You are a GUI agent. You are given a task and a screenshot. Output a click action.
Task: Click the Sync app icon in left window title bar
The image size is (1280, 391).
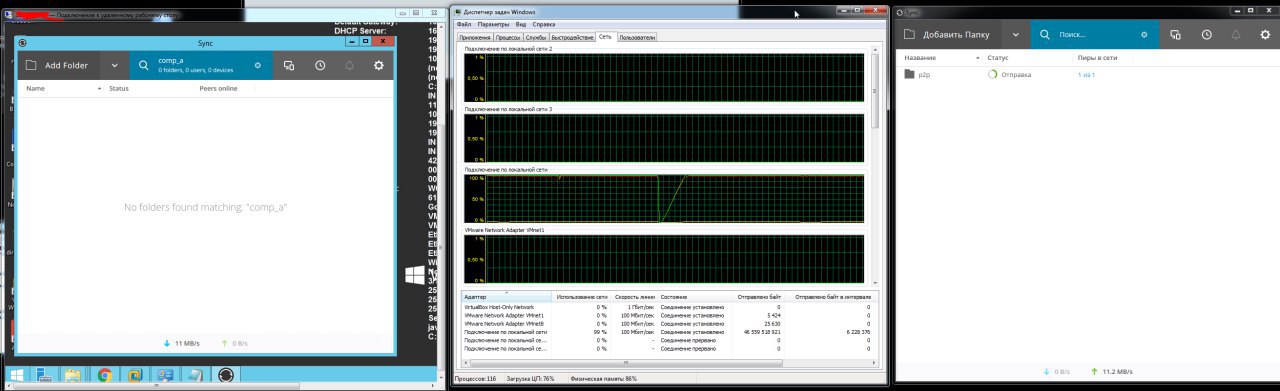pyautogui.click(x=23, y=43)
